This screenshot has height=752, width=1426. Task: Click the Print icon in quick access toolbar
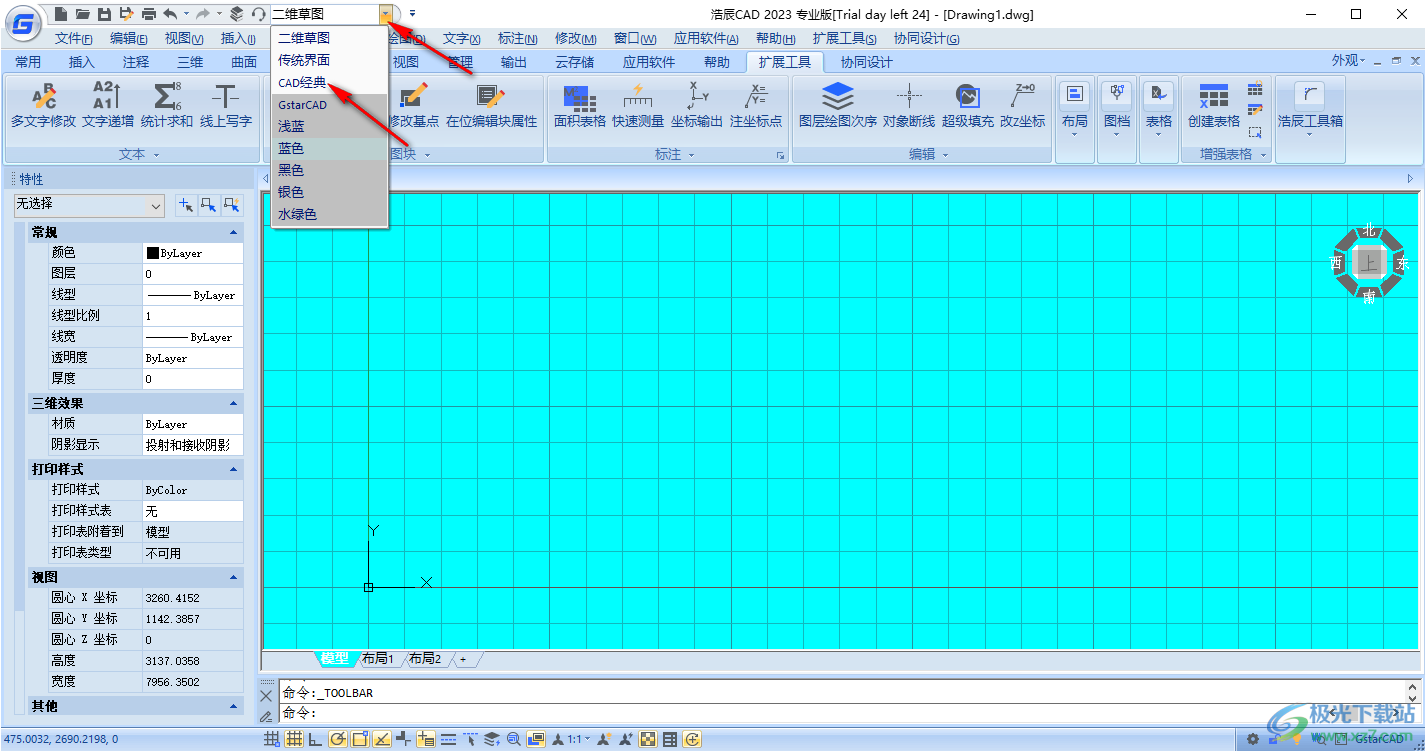point(148,14)
